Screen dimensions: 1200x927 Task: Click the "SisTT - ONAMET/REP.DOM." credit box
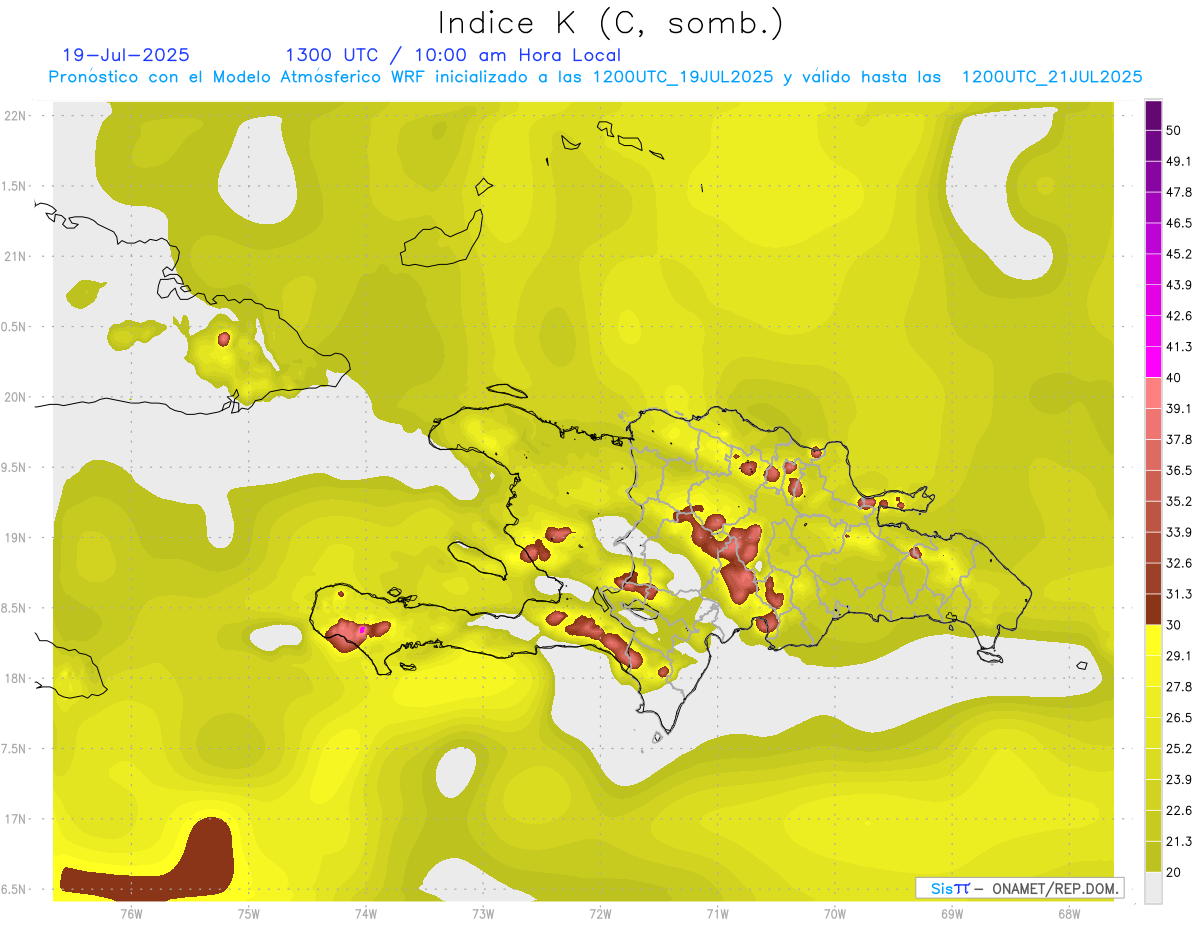coord(1019,888)
